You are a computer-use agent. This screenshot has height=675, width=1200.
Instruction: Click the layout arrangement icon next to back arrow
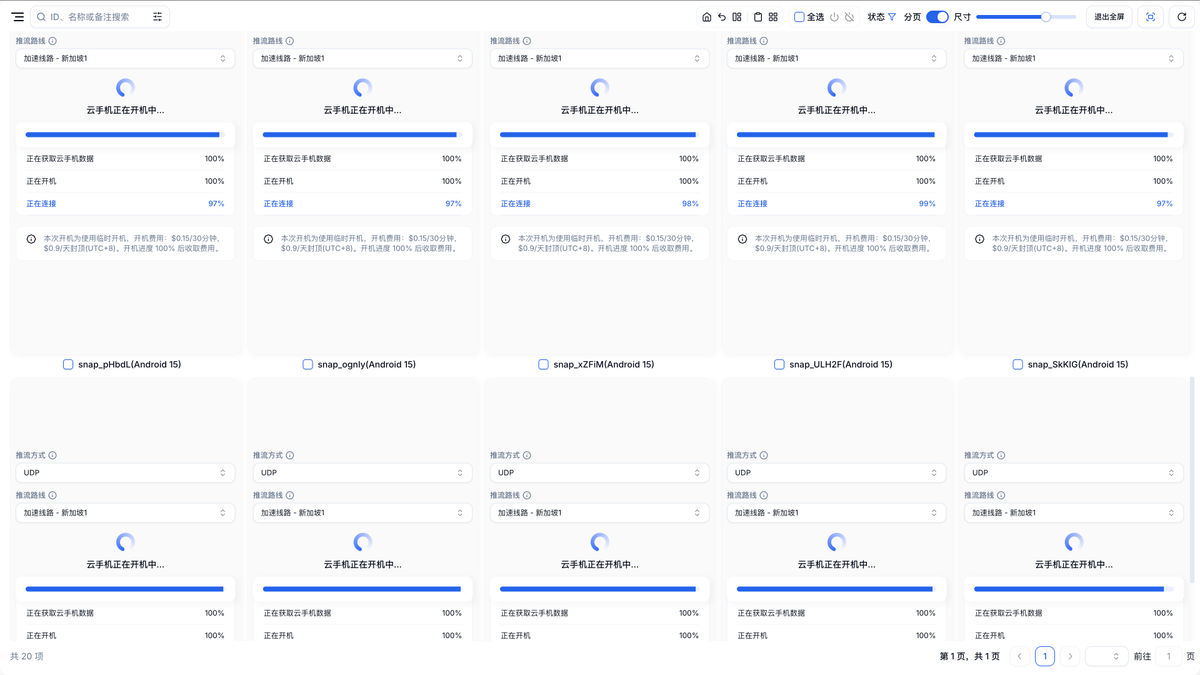[737, 17]
